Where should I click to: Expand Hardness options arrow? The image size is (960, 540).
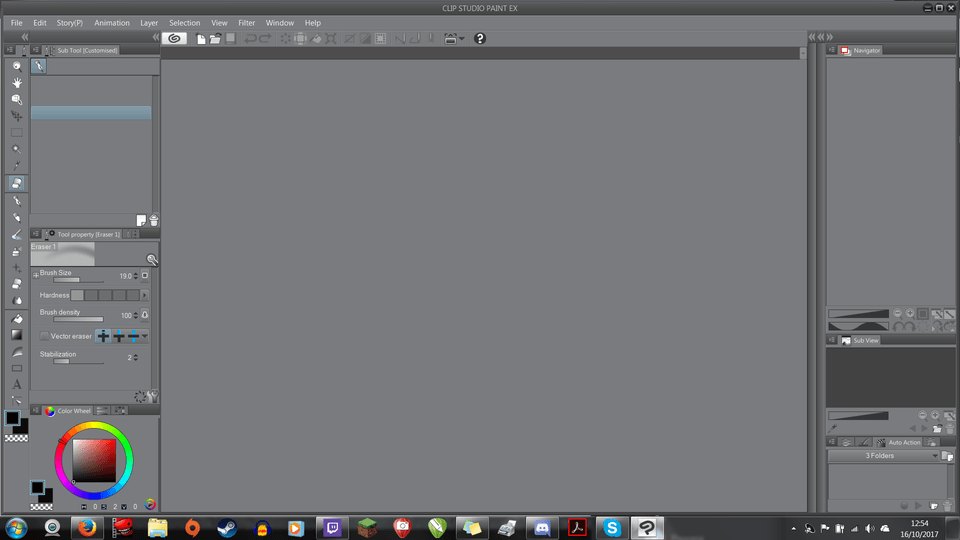coord(144,295)
